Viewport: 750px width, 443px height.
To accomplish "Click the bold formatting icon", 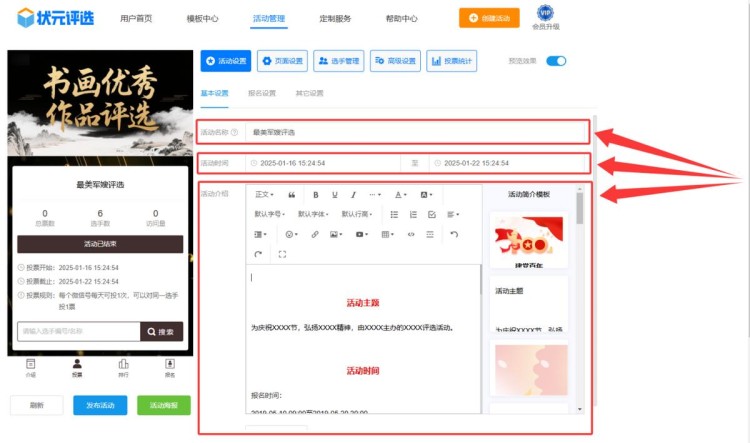I will point(316,195).
